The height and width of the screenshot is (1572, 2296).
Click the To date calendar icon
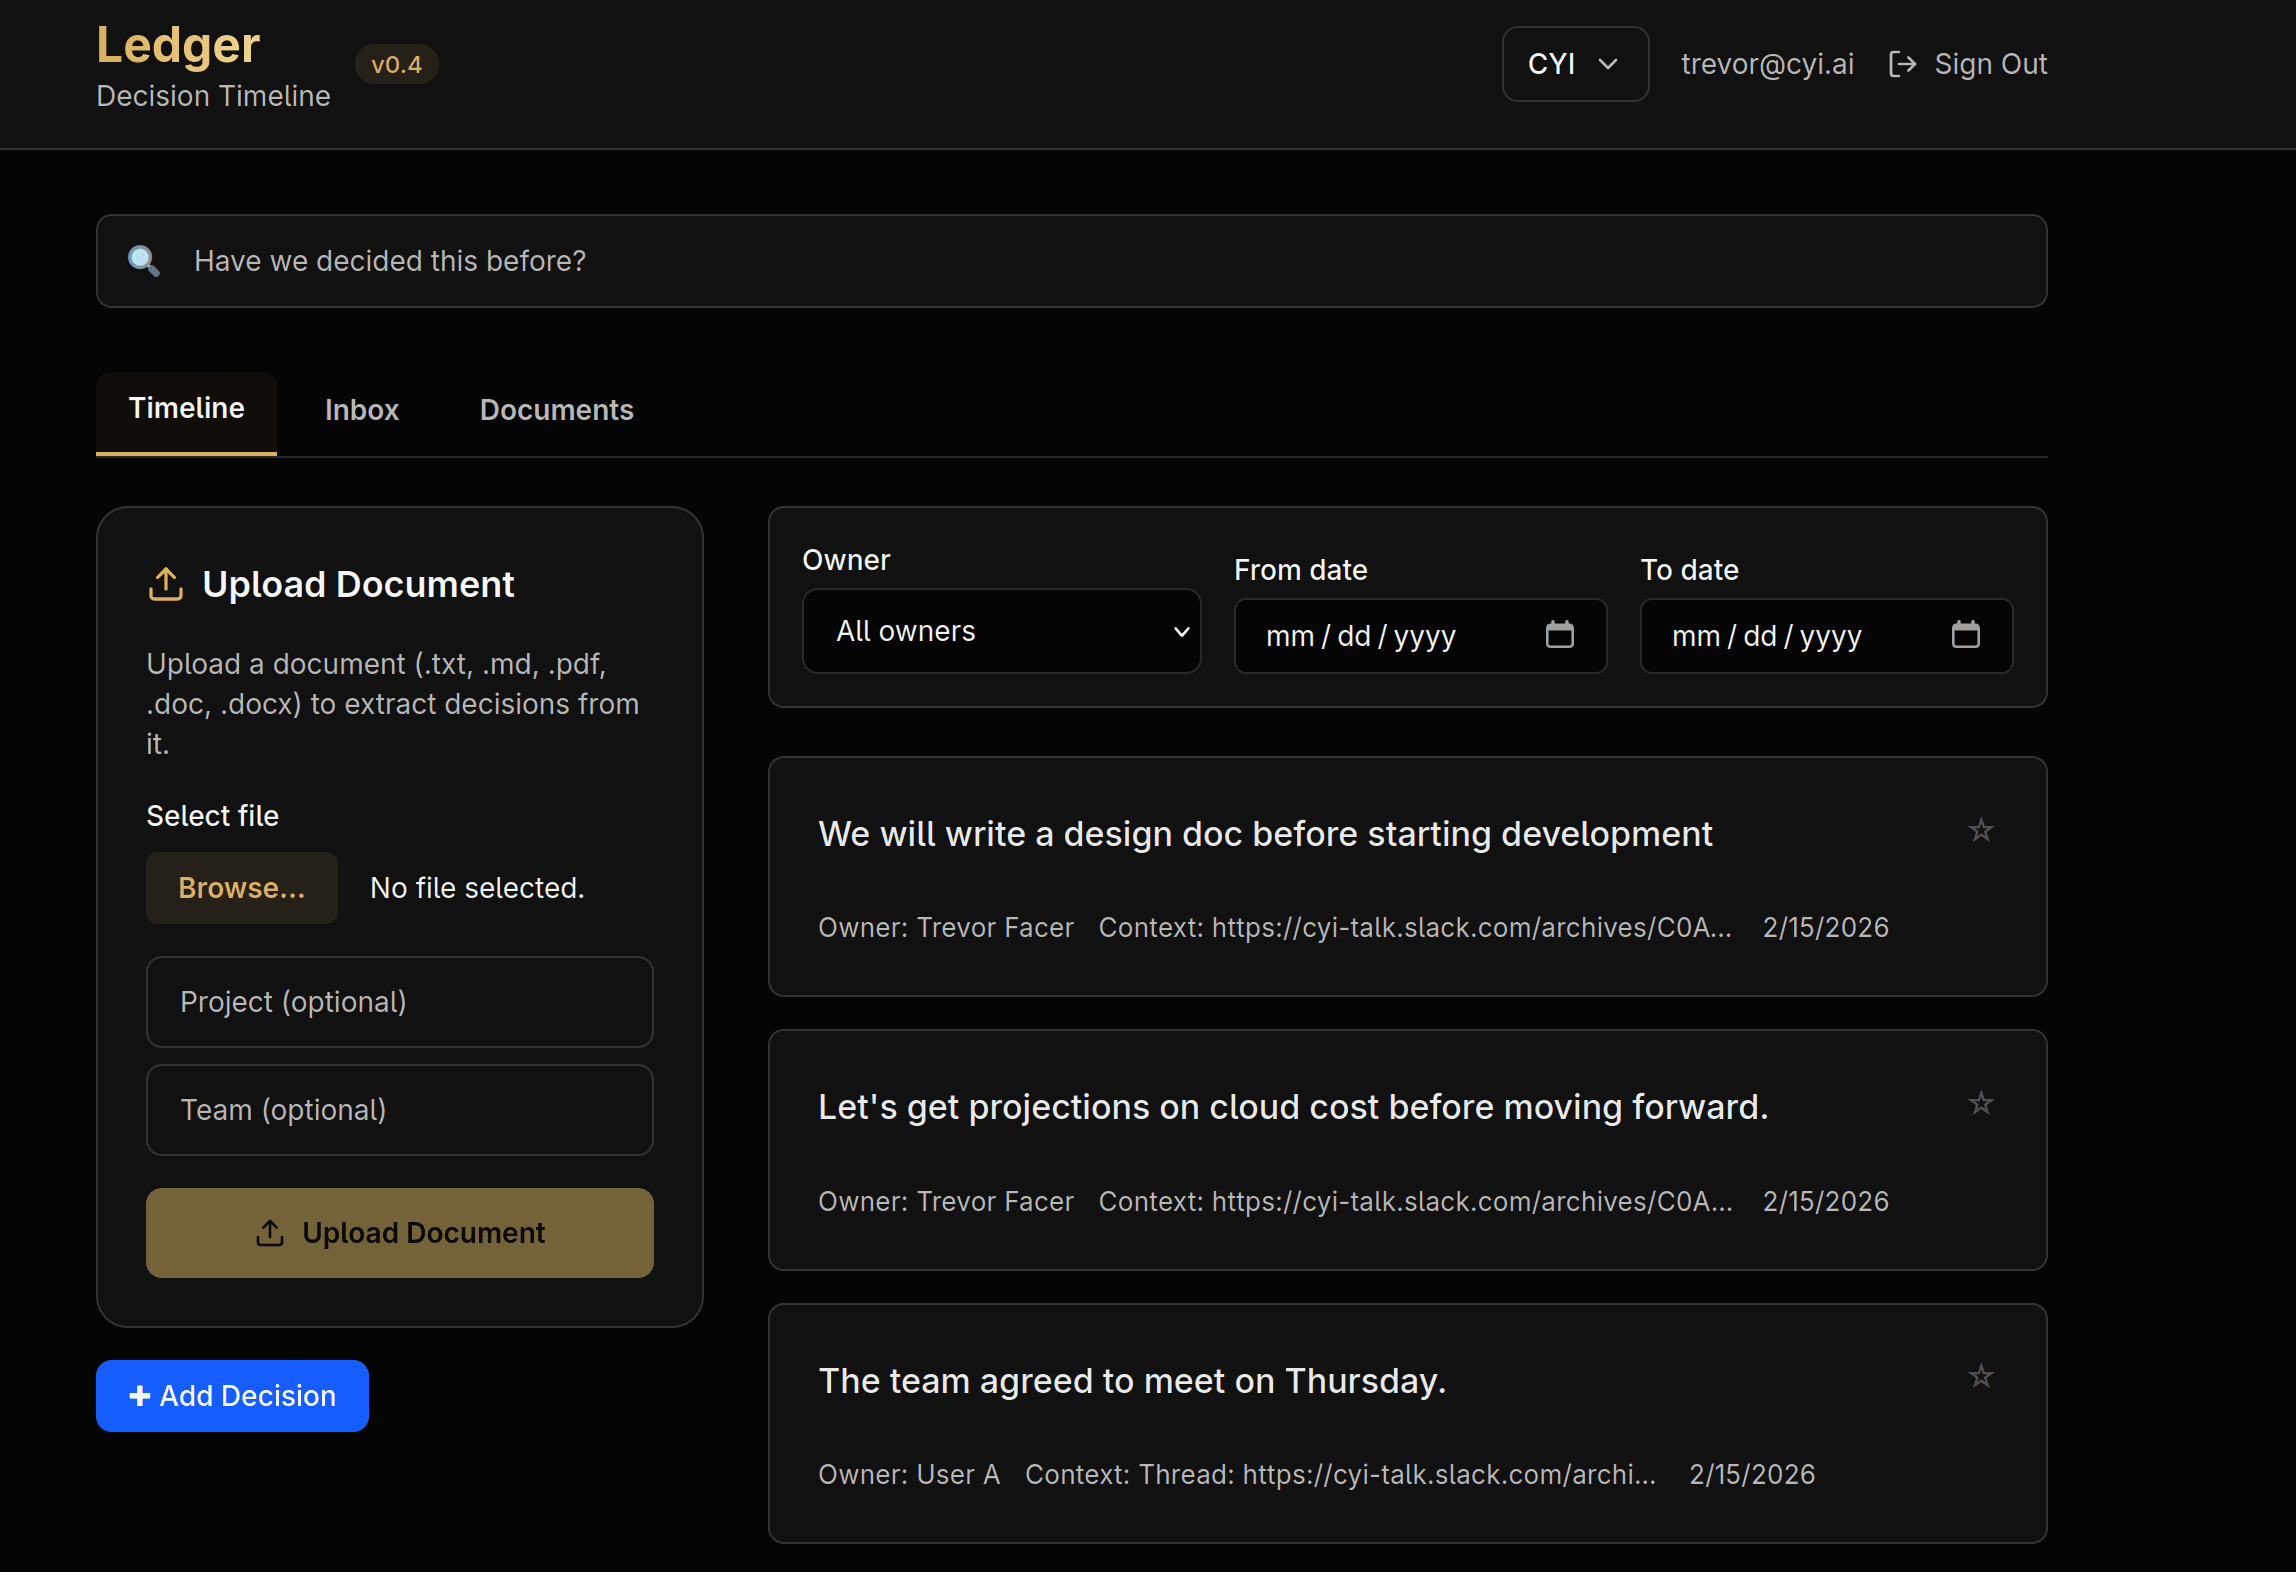1967,635
